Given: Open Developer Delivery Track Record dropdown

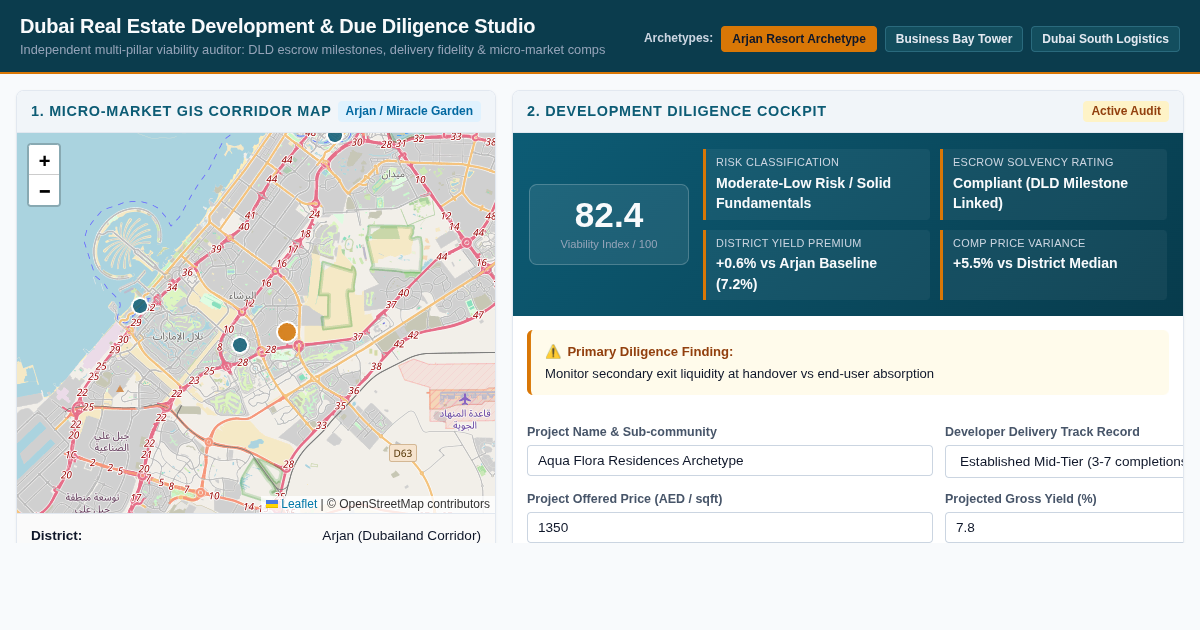Looking at the screenshot, I should [1064, 461].
